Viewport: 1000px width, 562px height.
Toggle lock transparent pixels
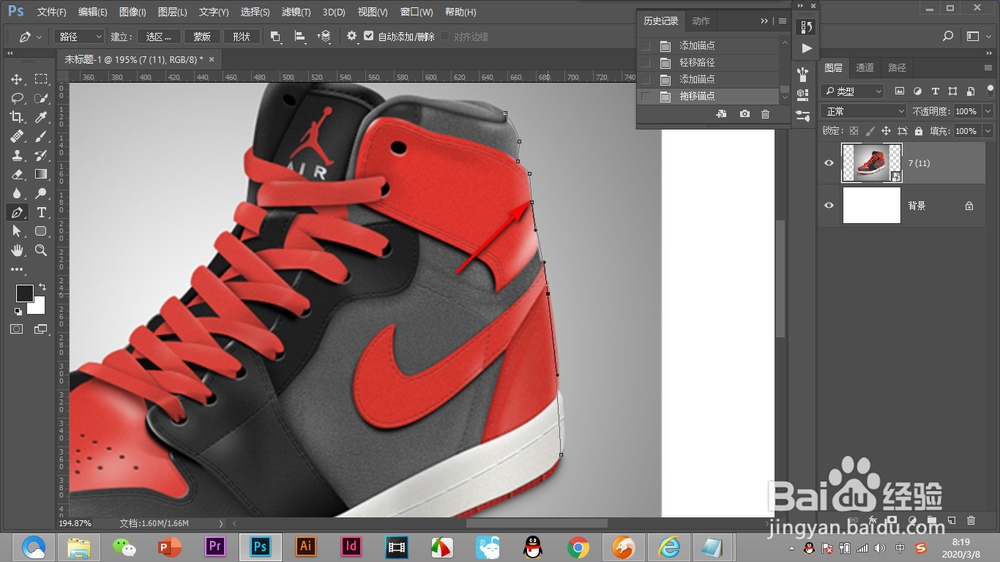853,131
